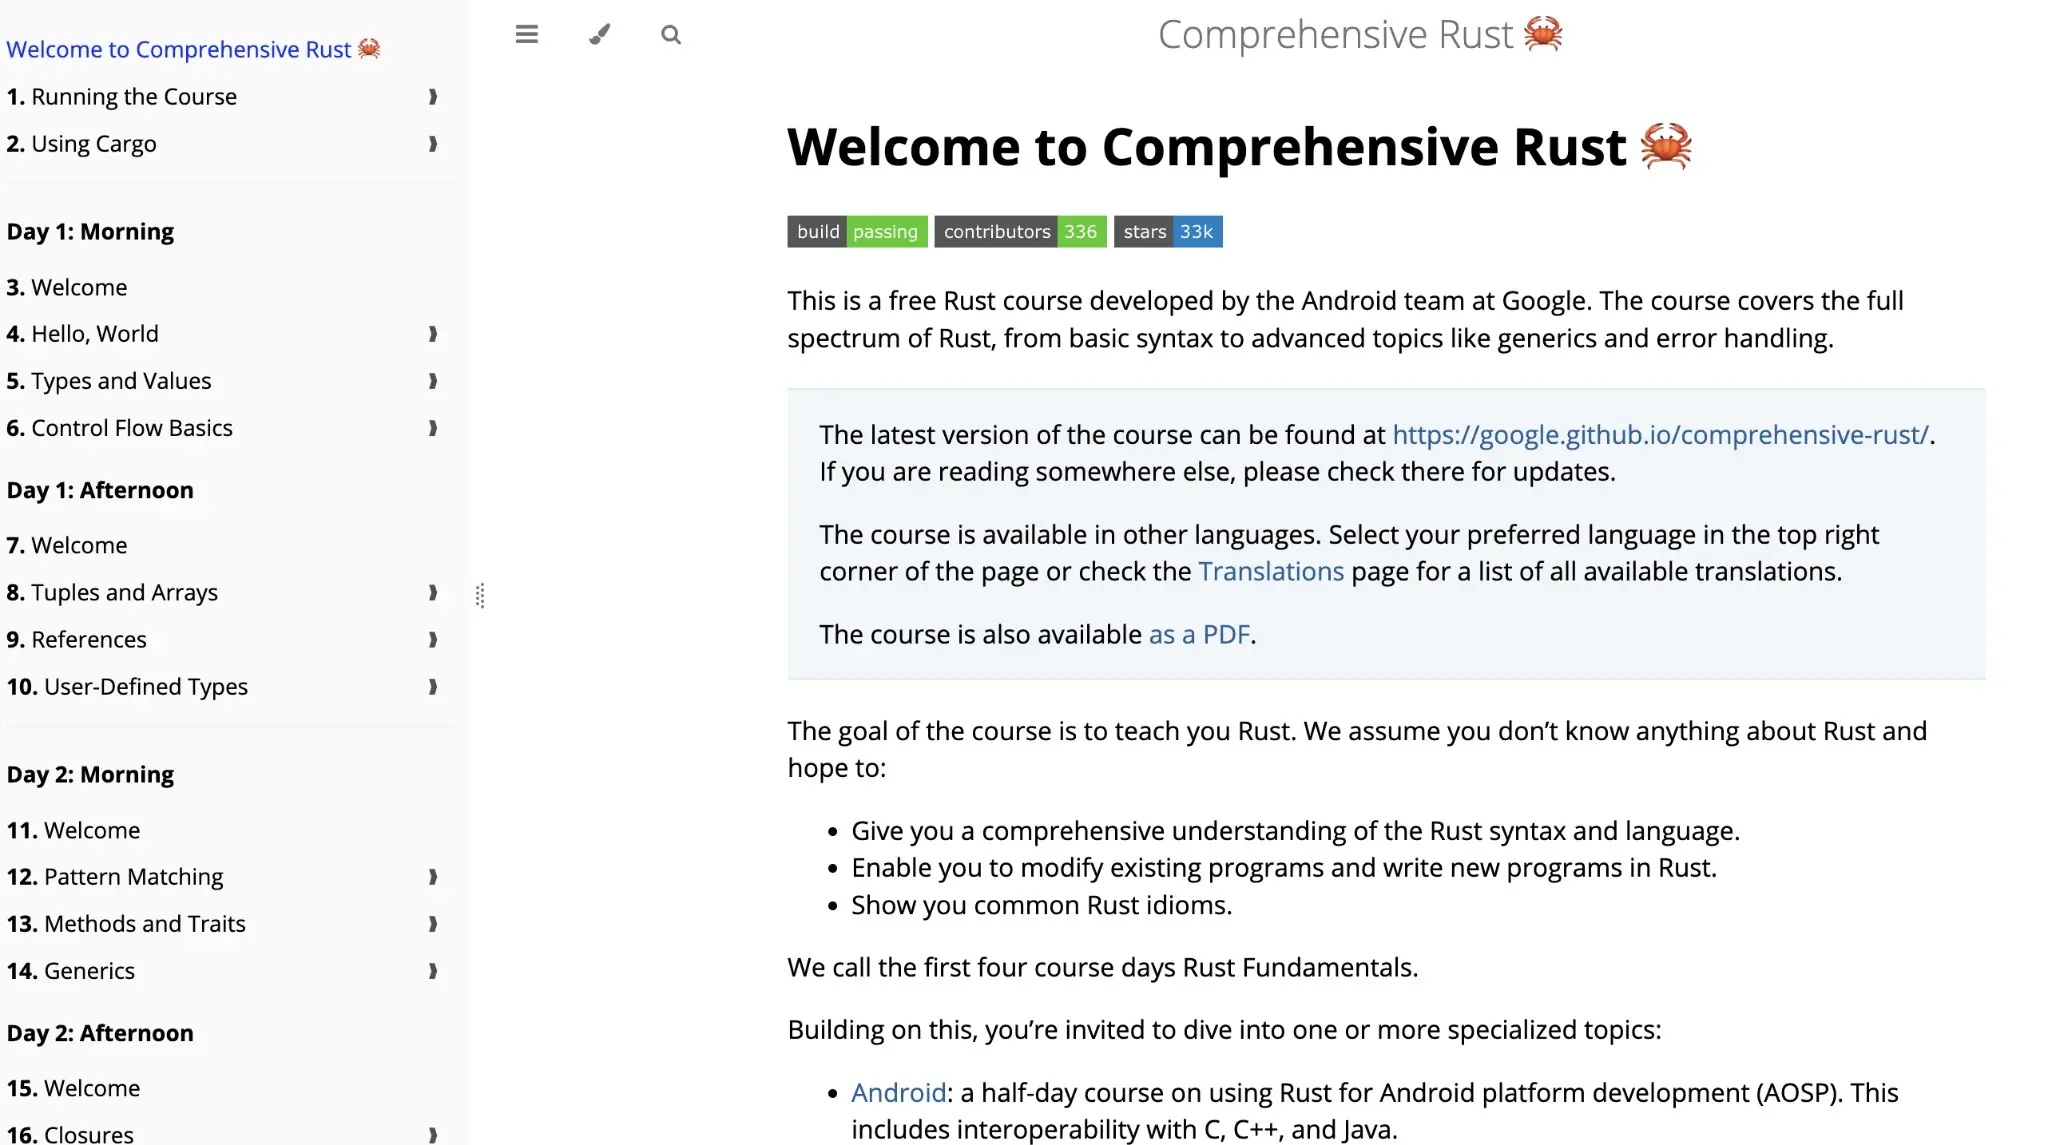The width and height of the screenshot is (2048, 1145).
Task: Open chapter 4. Hello, World
Action: click(x=83, y=334)
